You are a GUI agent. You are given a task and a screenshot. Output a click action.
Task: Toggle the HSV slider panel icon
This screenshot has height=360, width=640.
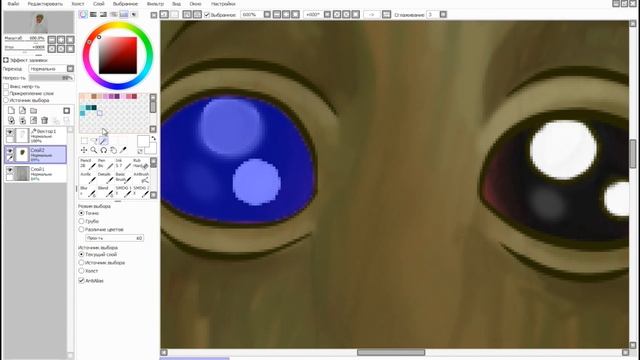[x=103, y=14]
